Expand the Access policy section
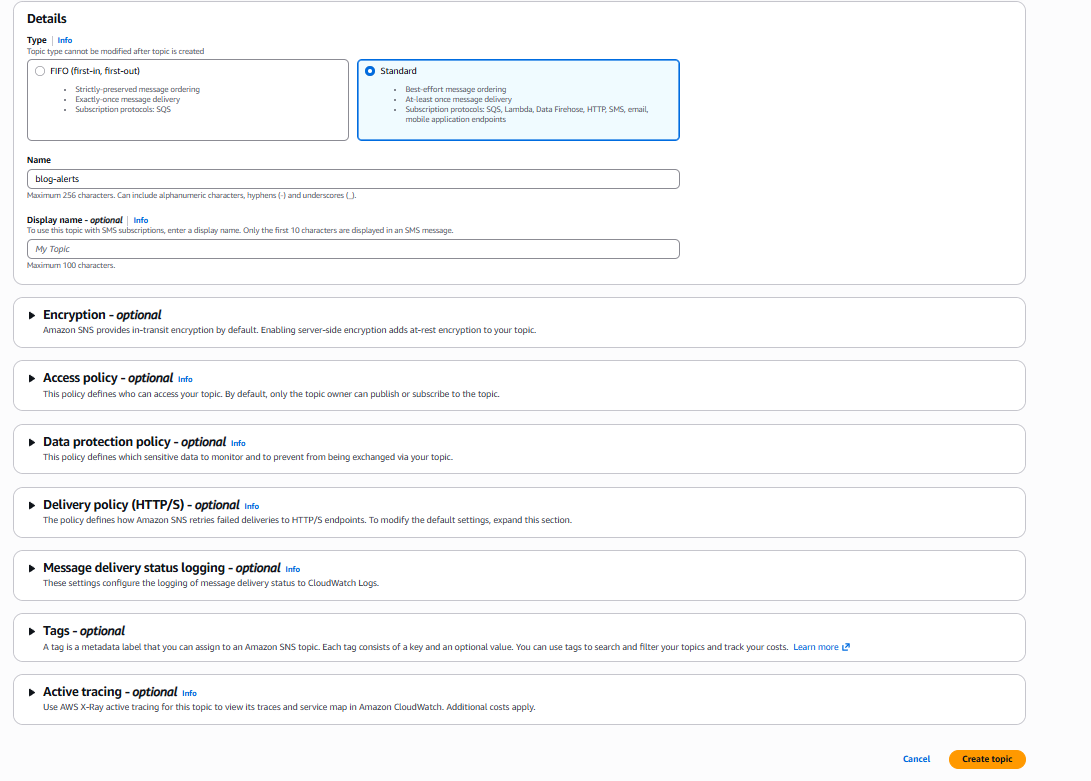The width and height of the screenshot is (1091, 781). point(30,378)
